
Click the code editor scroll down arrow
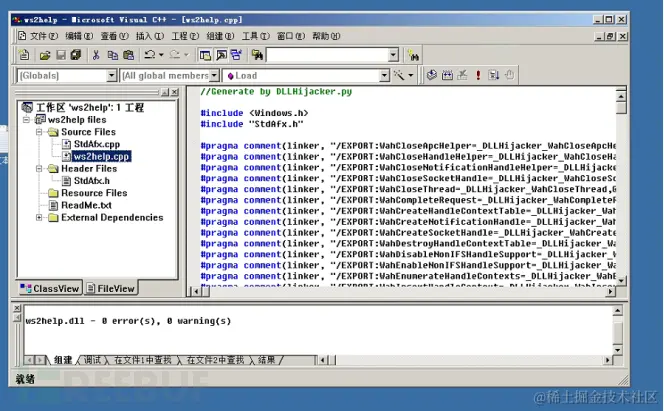(x=621, y=280)
